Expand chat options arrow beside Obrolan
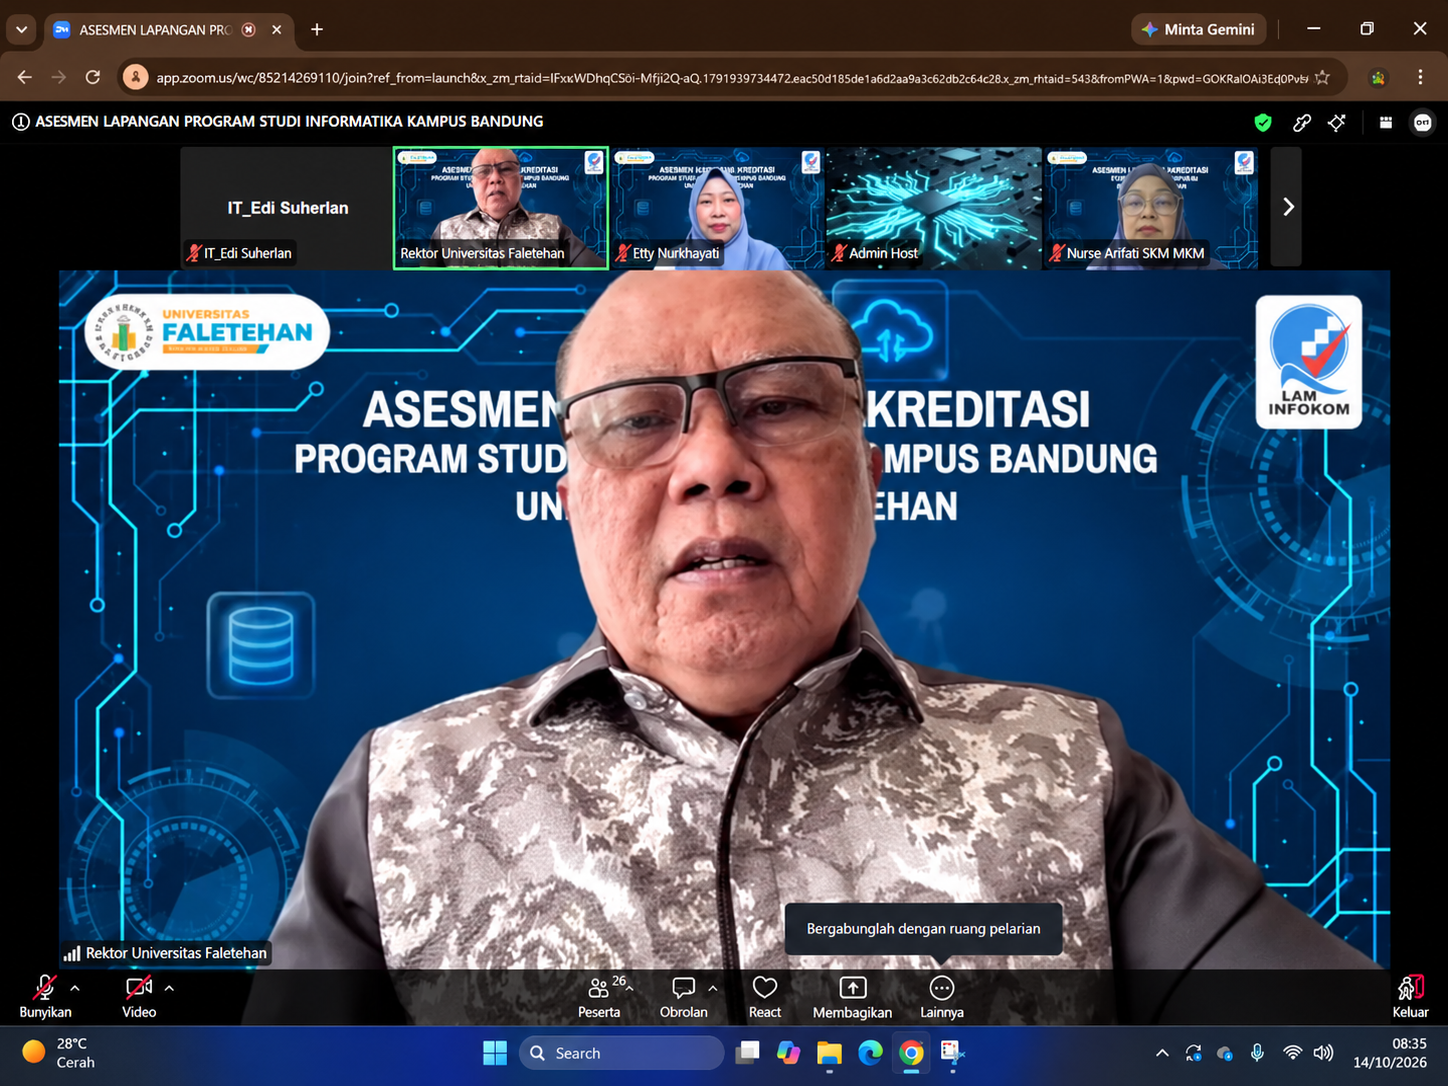Screen dimensions: 1448x1086 713,988
